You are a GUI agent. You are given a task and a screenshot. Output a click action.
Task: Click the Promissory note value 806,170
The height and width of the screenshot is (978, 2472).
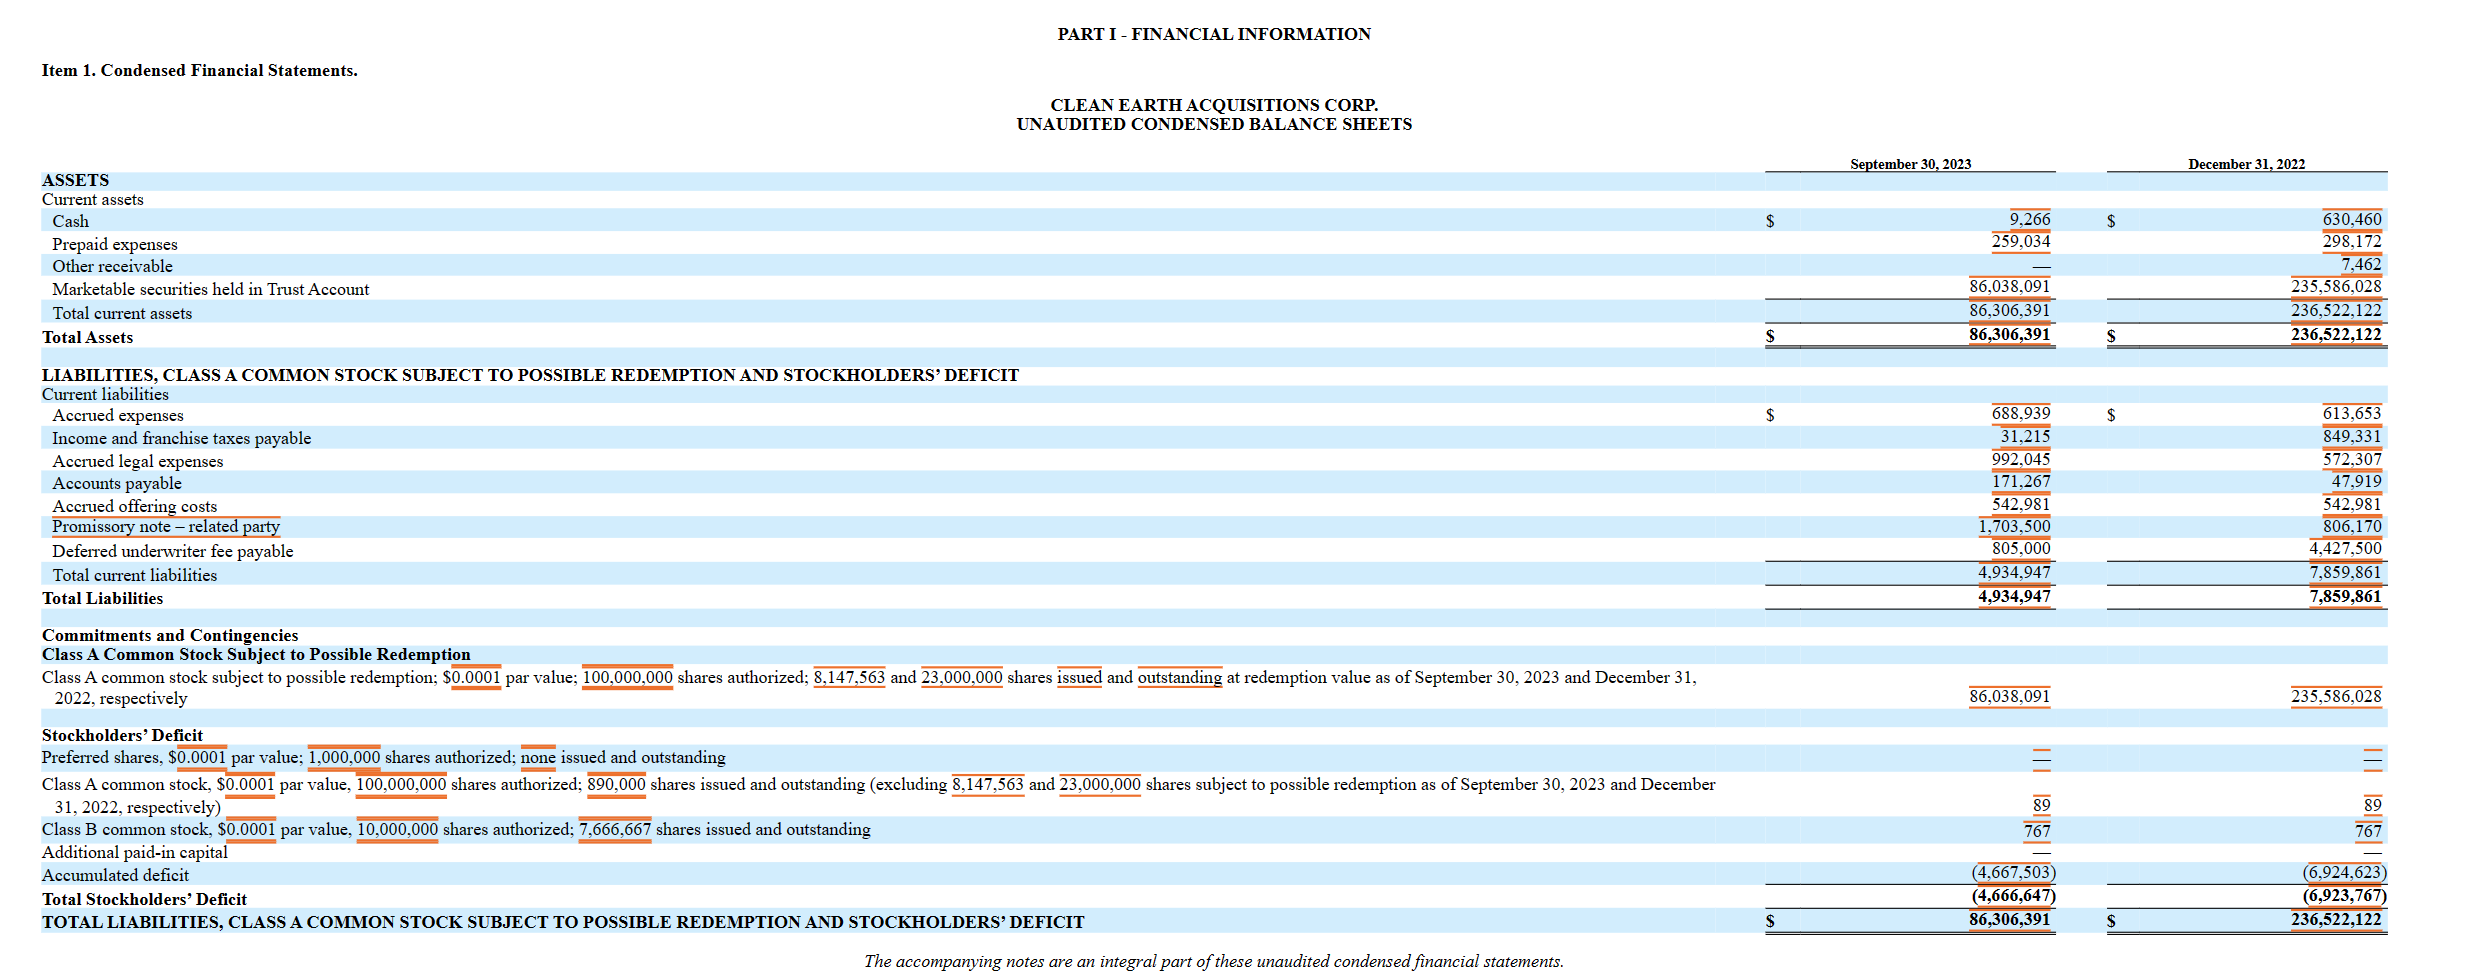2351,526
